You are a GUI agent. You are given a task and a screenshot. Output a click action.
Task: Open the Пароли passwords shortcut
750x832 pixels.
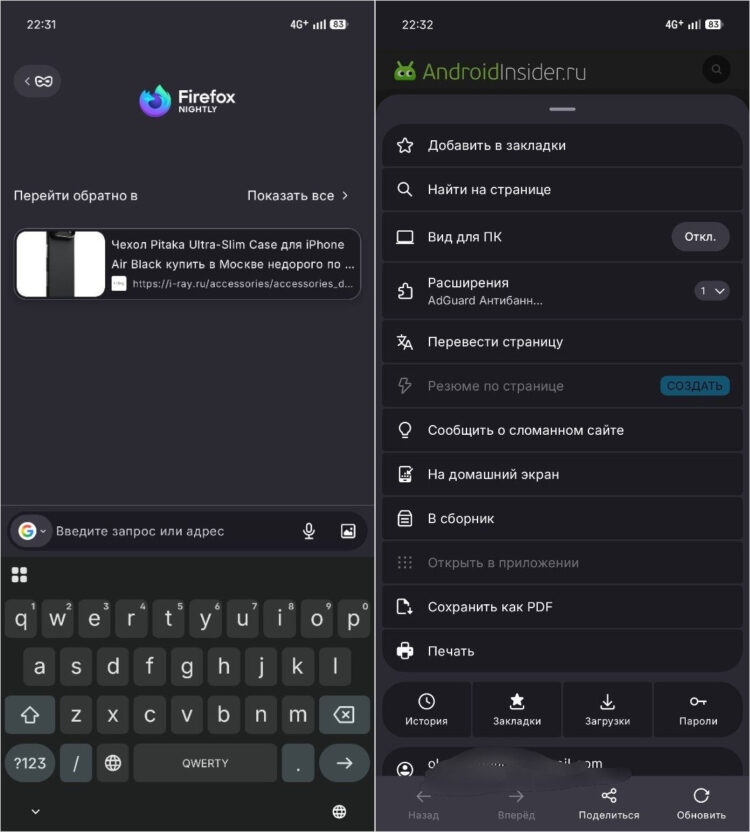pyautogui.click(x=698, y=709)
